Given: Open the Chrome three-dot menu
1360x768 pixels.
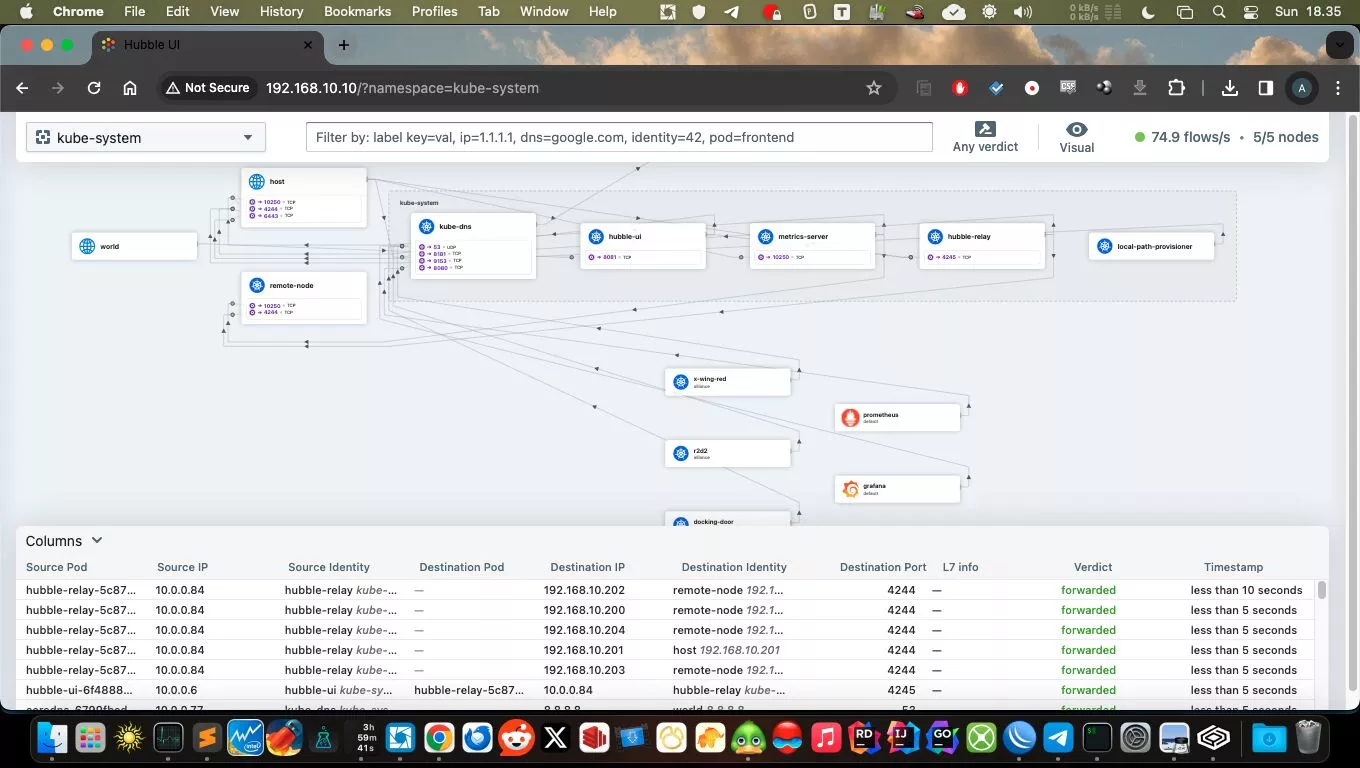Looking at the screenshot, I should click(1338, 88).
